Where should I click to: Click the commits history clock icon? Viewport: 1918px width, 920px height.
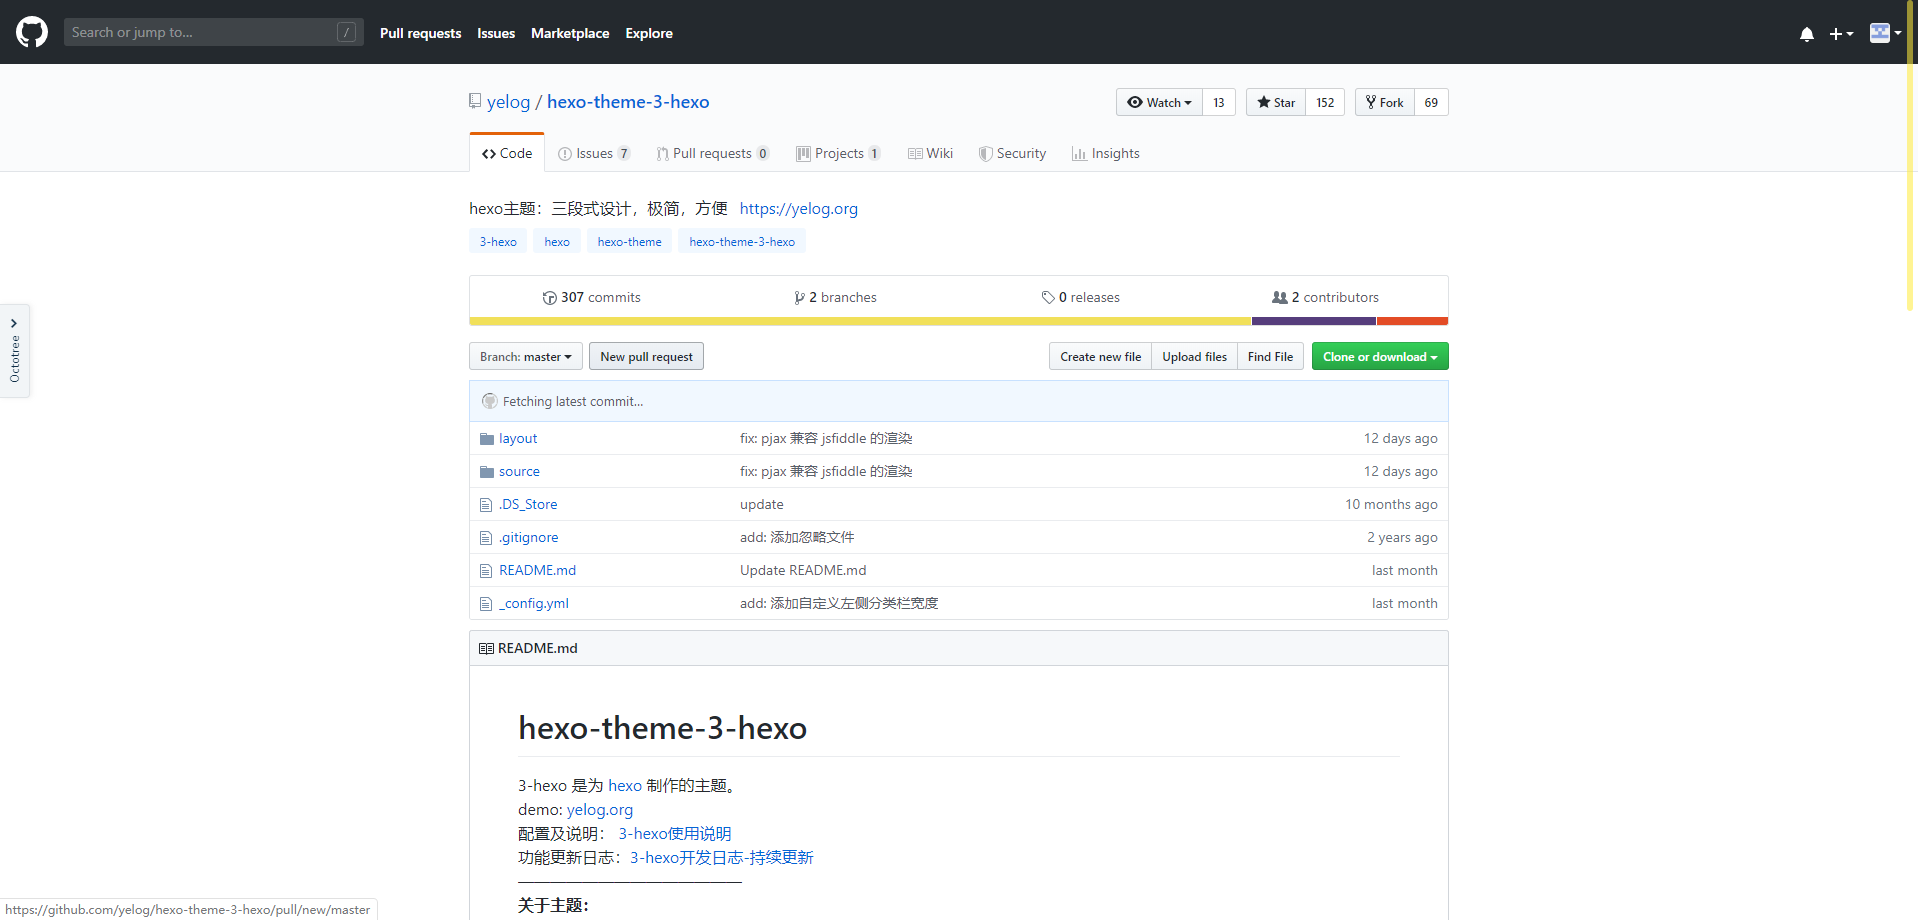549,298
